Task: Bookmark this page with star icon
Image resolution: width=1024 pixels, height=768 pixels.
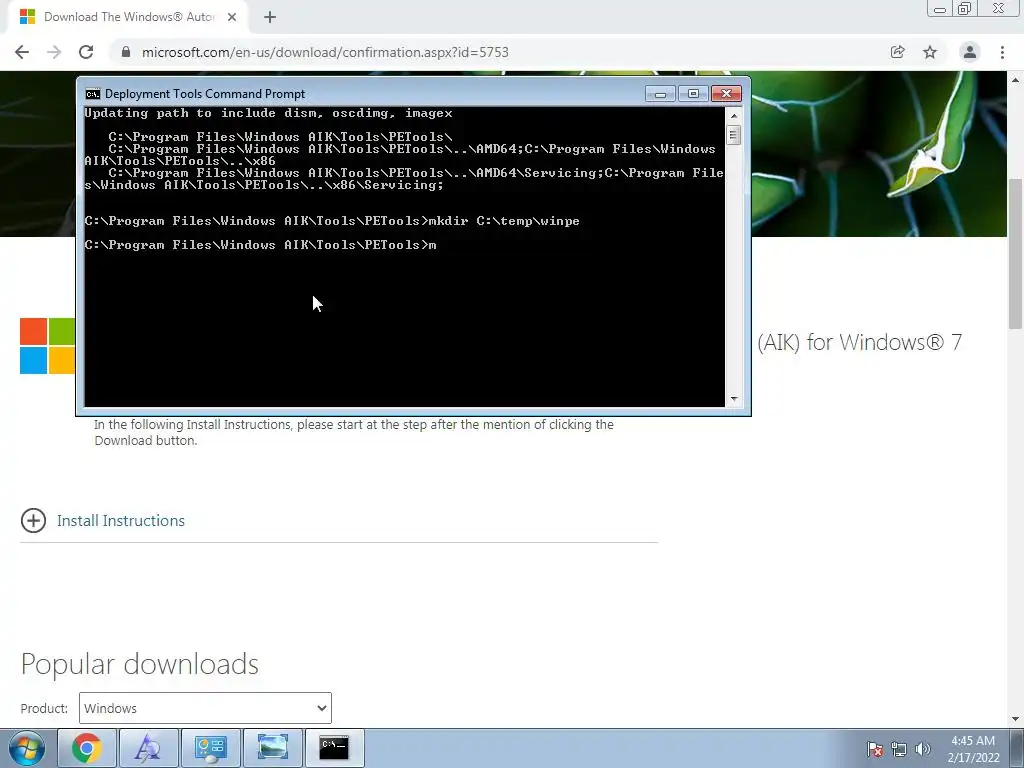Action: pos(930,52)
